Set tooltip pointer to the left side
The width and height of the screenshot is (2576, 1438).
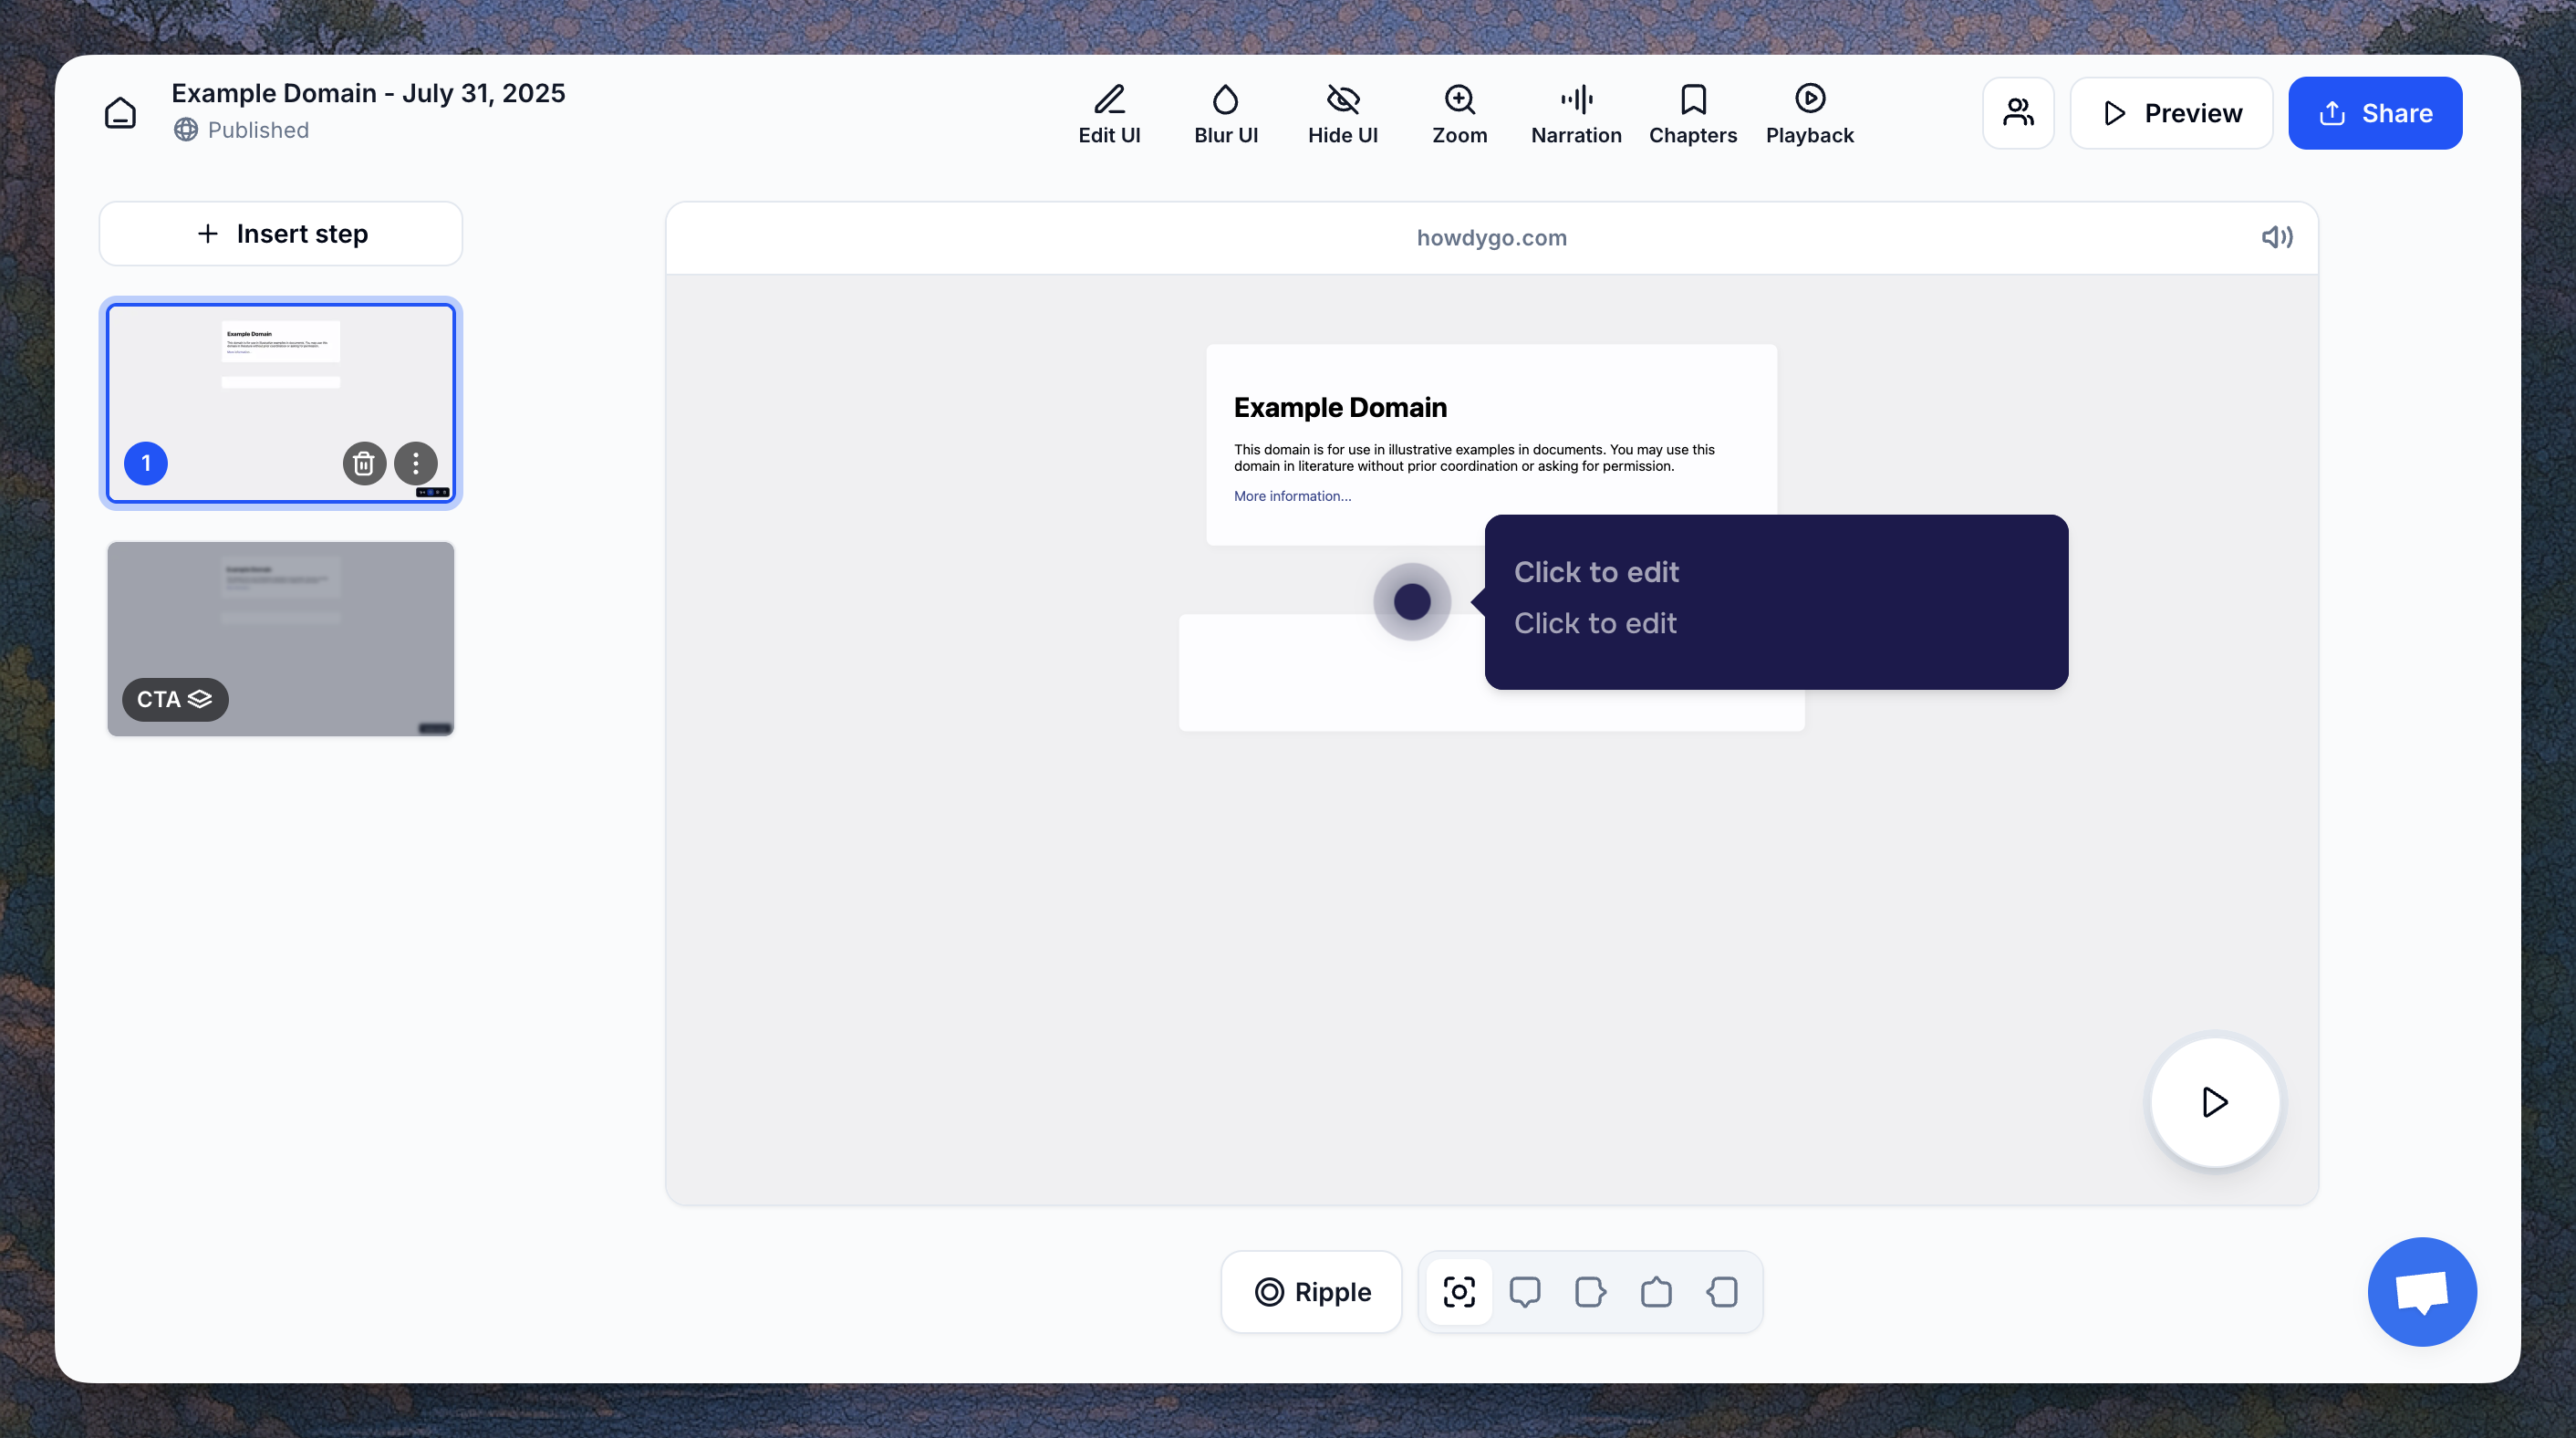coord(1721,1292)
